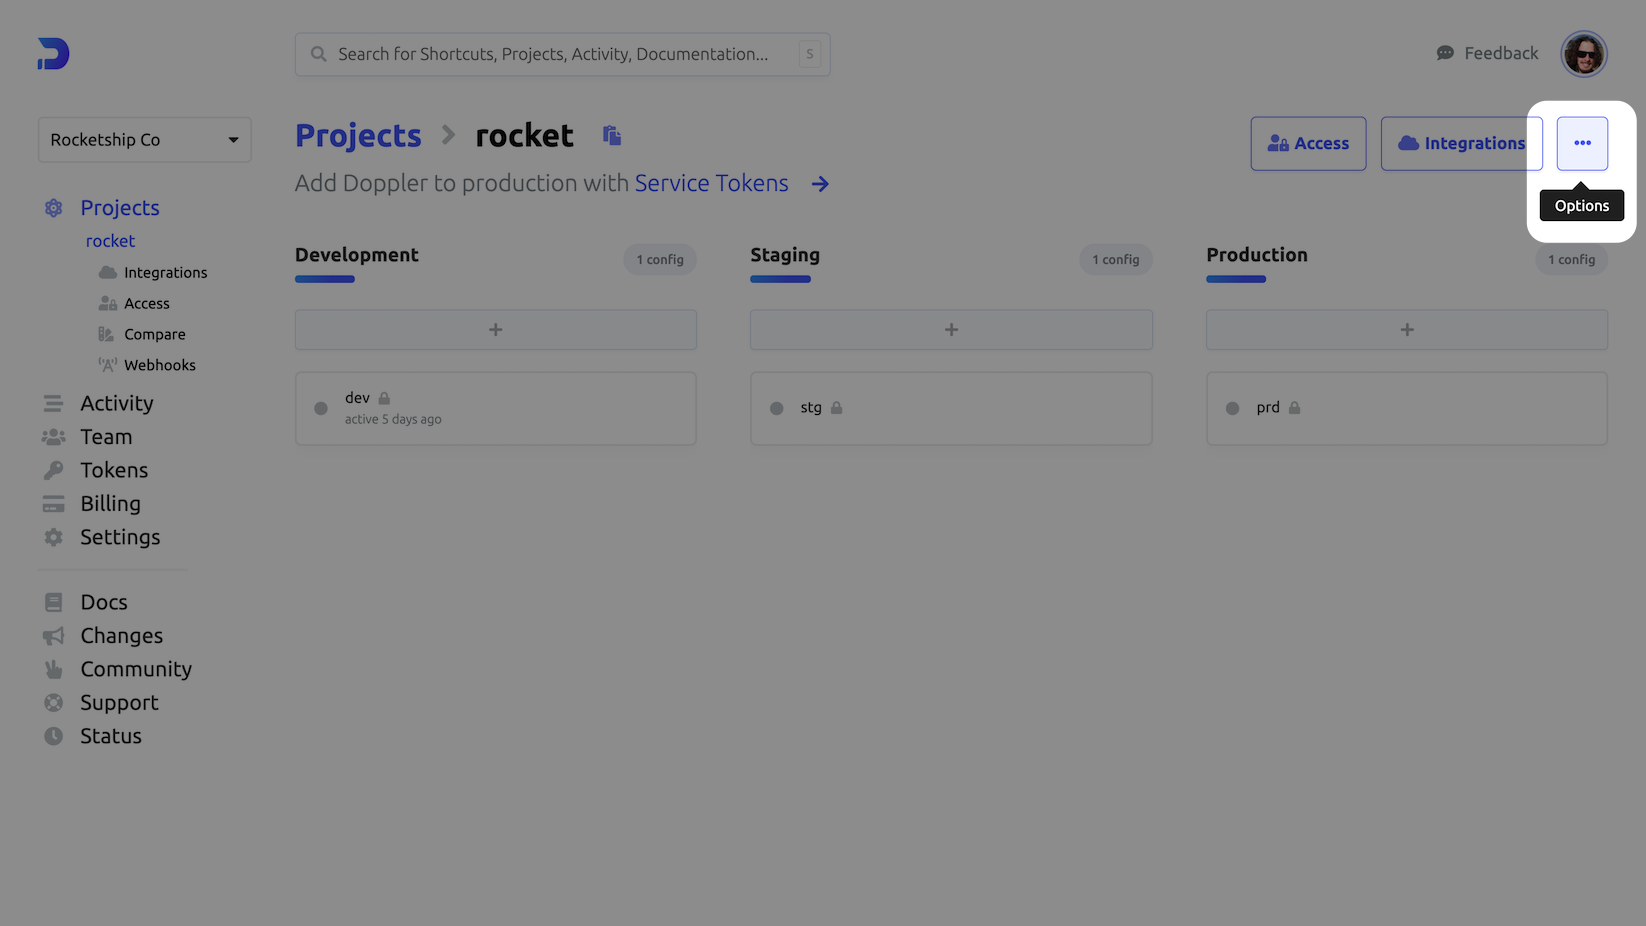The height and width of the screenshot is (926, 1646).
Task: Add a config to Staging
Action: click(951, 329)
